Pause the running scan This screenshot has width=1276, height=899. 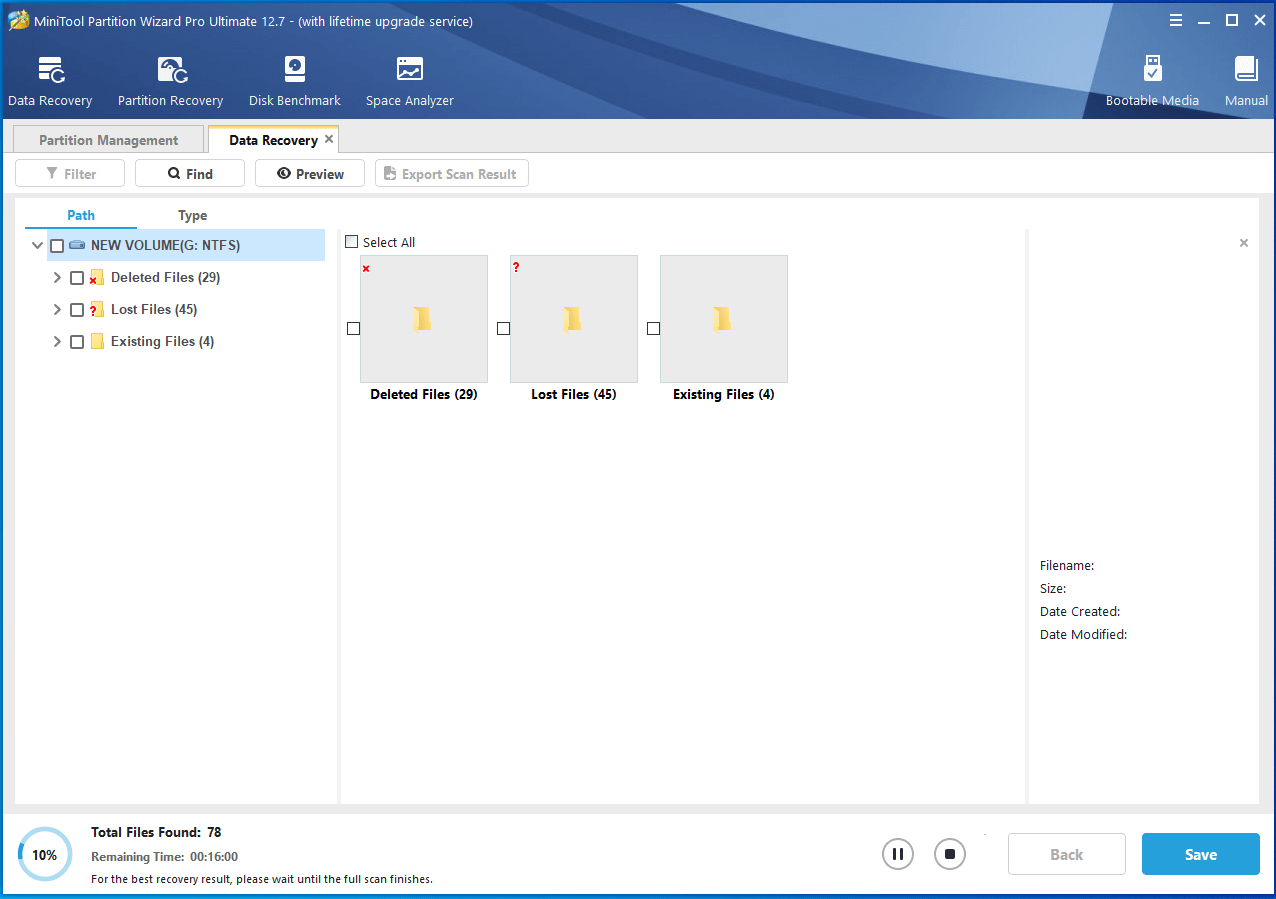(x=898, y=854)
